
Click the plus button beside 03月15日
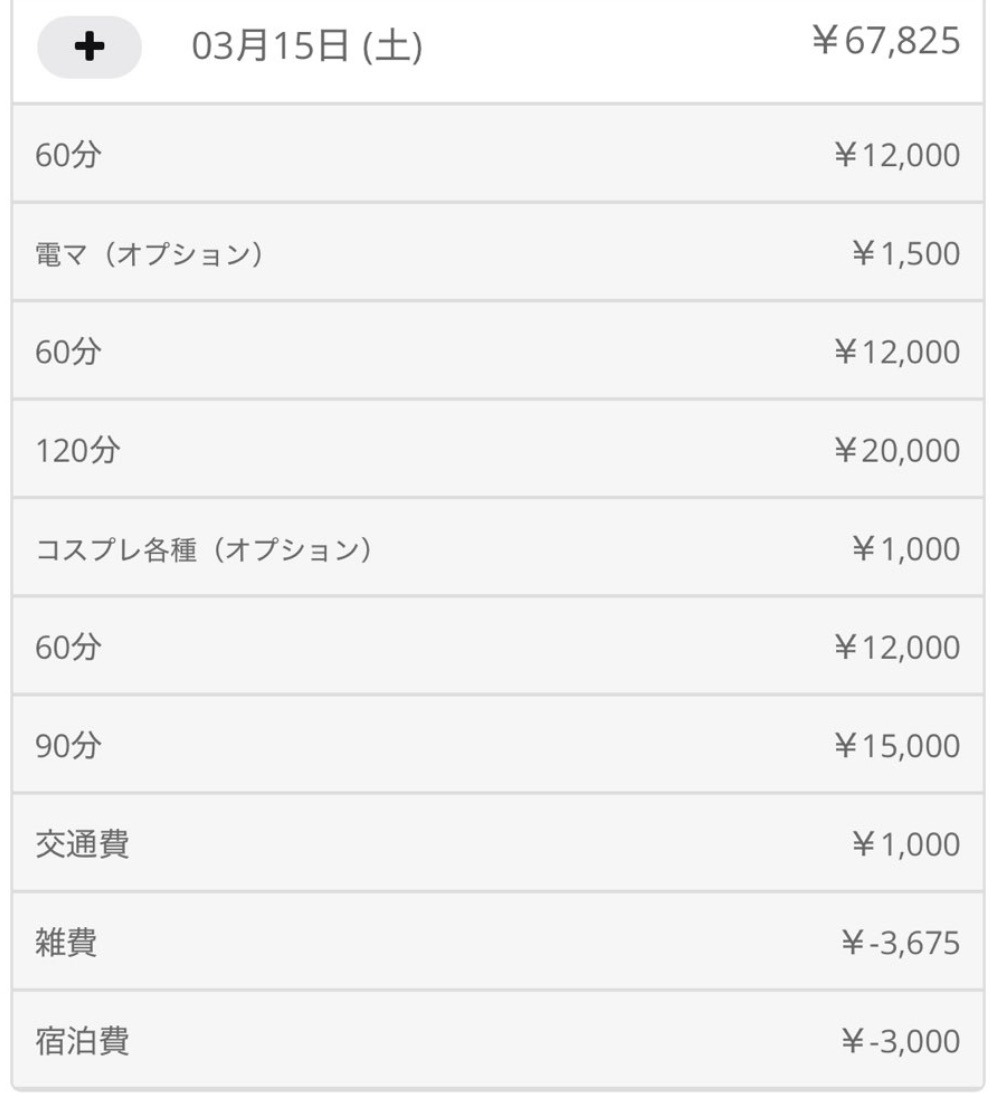pos(89,47)
